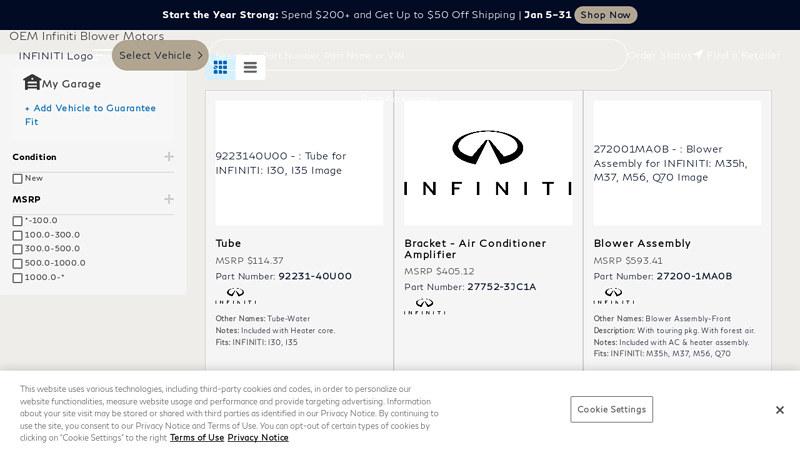Check the New condition checkbox
Viewport: 800px width, 450px height.
point(17,179)
